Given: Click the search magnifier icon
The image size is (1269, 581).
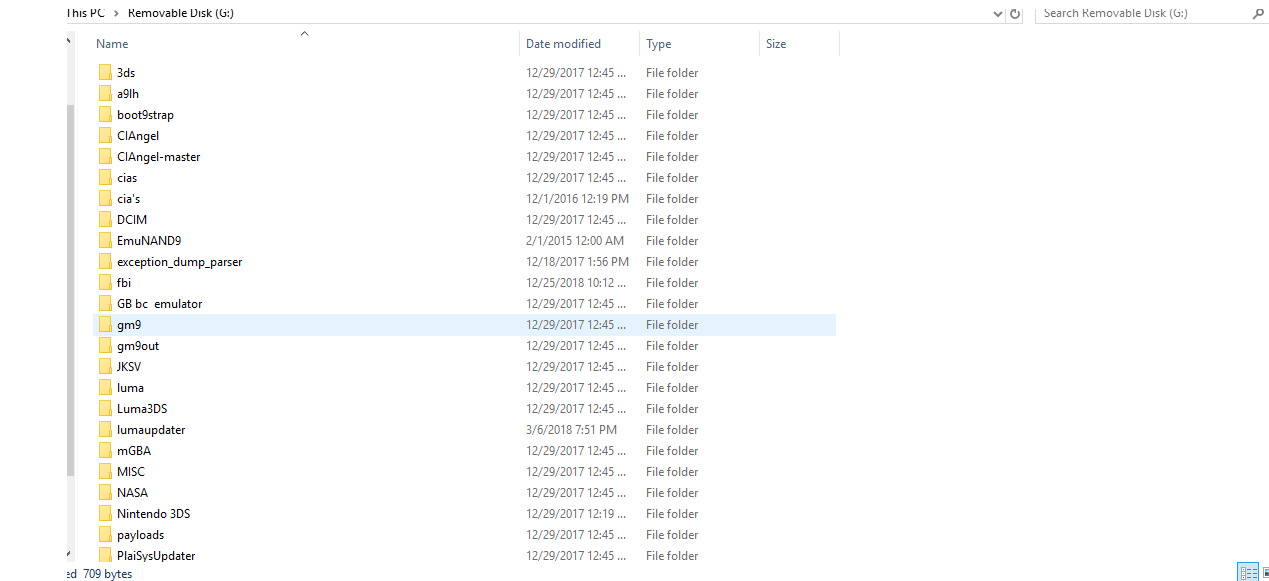Looking at the screenshot, I should pos(1258,14).
